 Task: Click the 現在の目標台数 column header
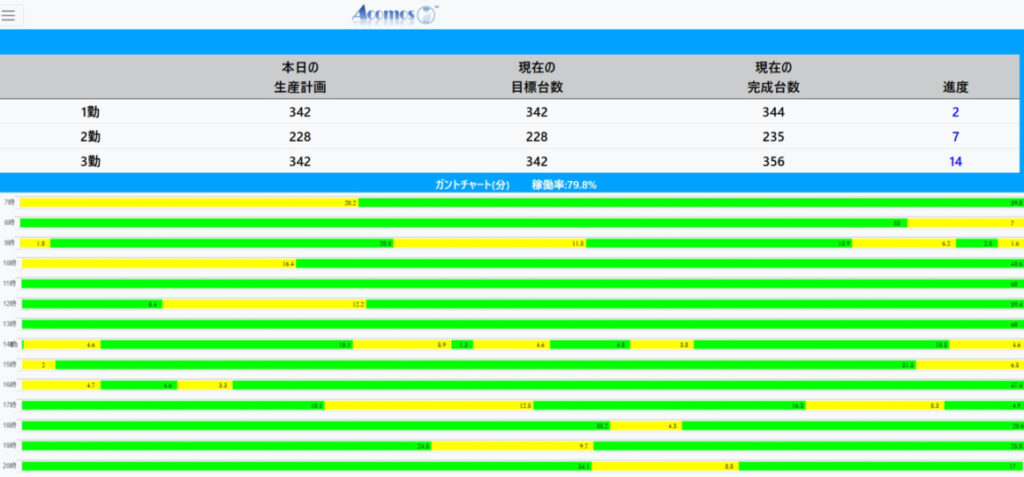tap(537, 78)
